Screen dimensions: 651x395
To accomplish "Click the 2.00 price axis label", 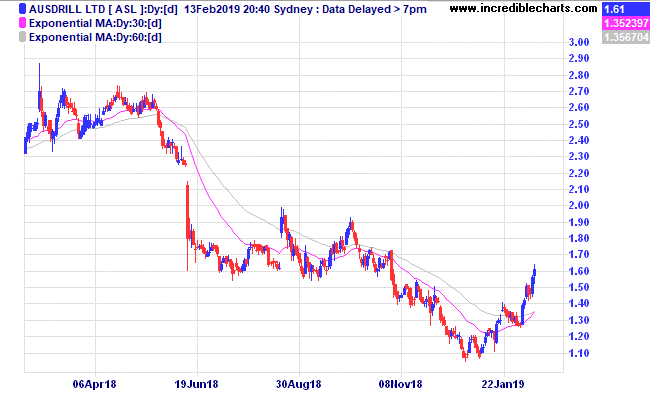I will [x=579, y=205].
